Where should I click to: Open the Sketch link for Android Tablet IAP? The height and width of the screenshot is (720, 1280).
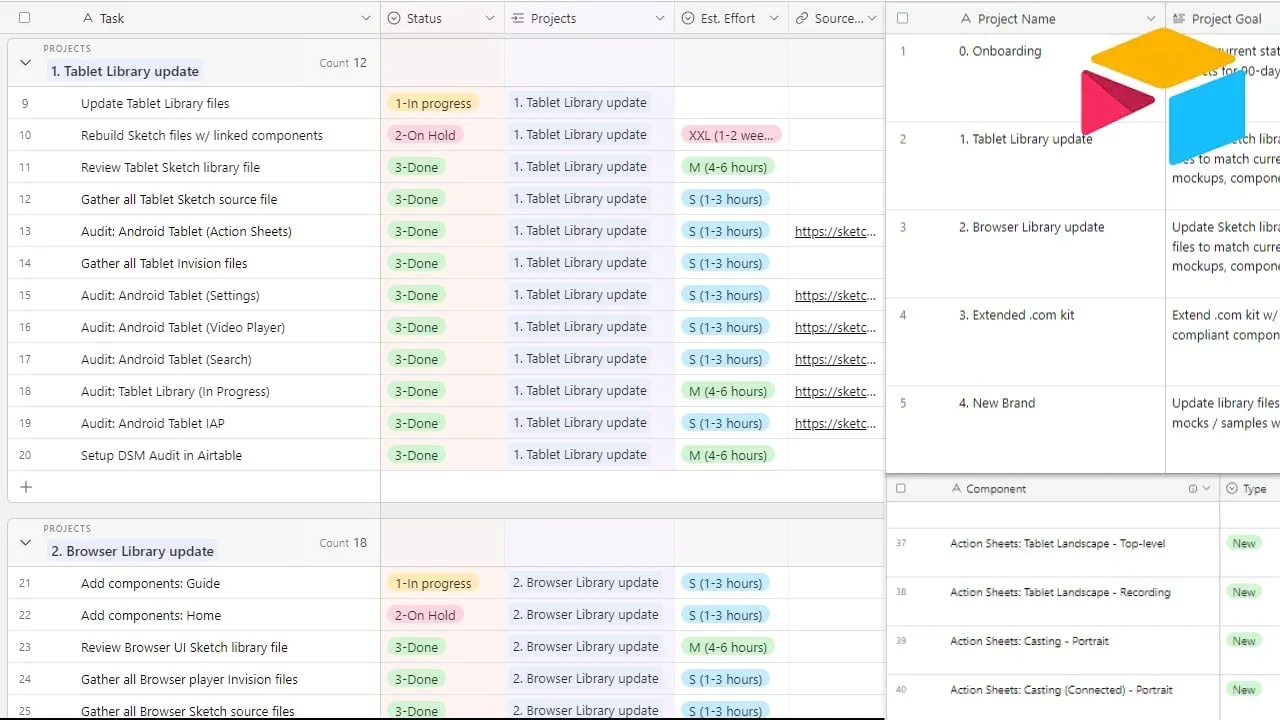tap(836, 423)
